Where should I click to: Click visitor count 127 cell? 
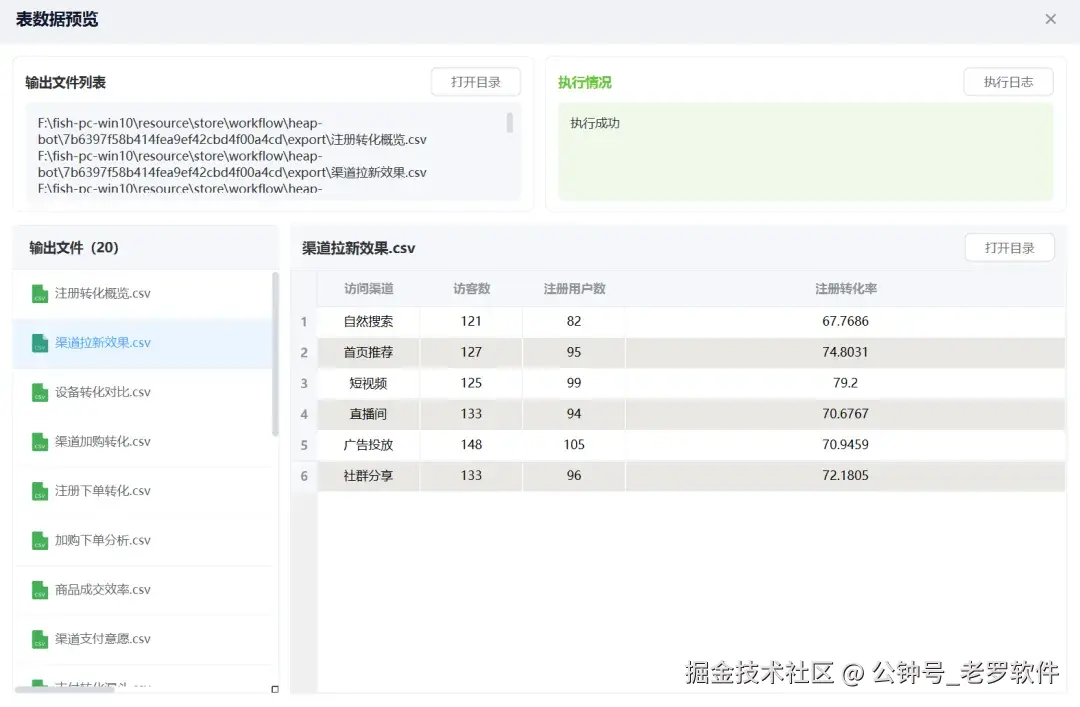[471, 353]
